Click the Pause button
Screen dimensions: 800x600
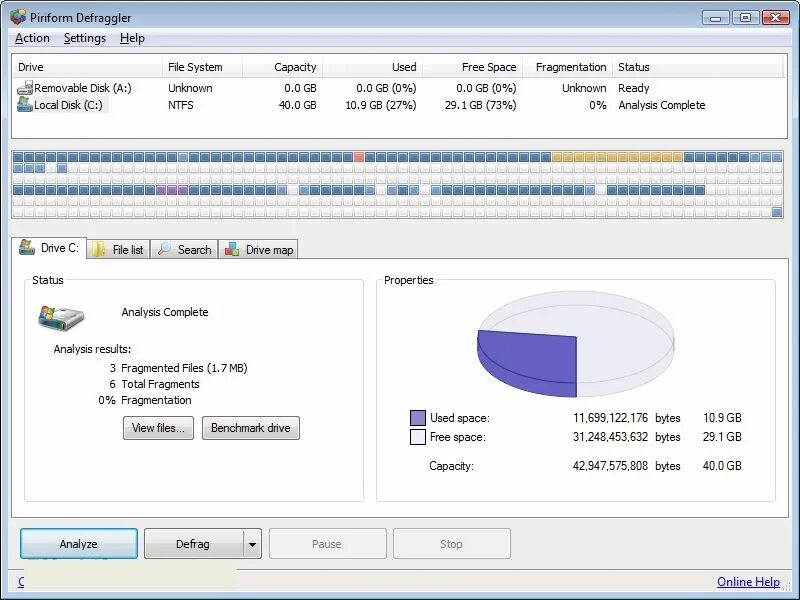pyautogui.click(x=327, y=544)
